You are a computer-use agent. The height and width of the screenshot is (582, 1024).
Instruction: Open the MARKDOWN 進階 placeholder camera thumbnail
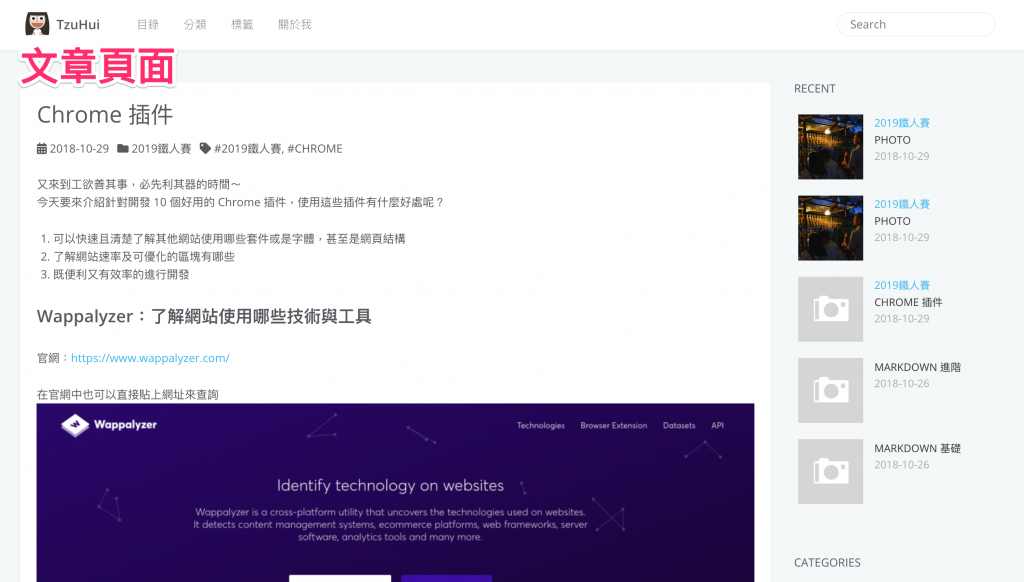(830, 390)
